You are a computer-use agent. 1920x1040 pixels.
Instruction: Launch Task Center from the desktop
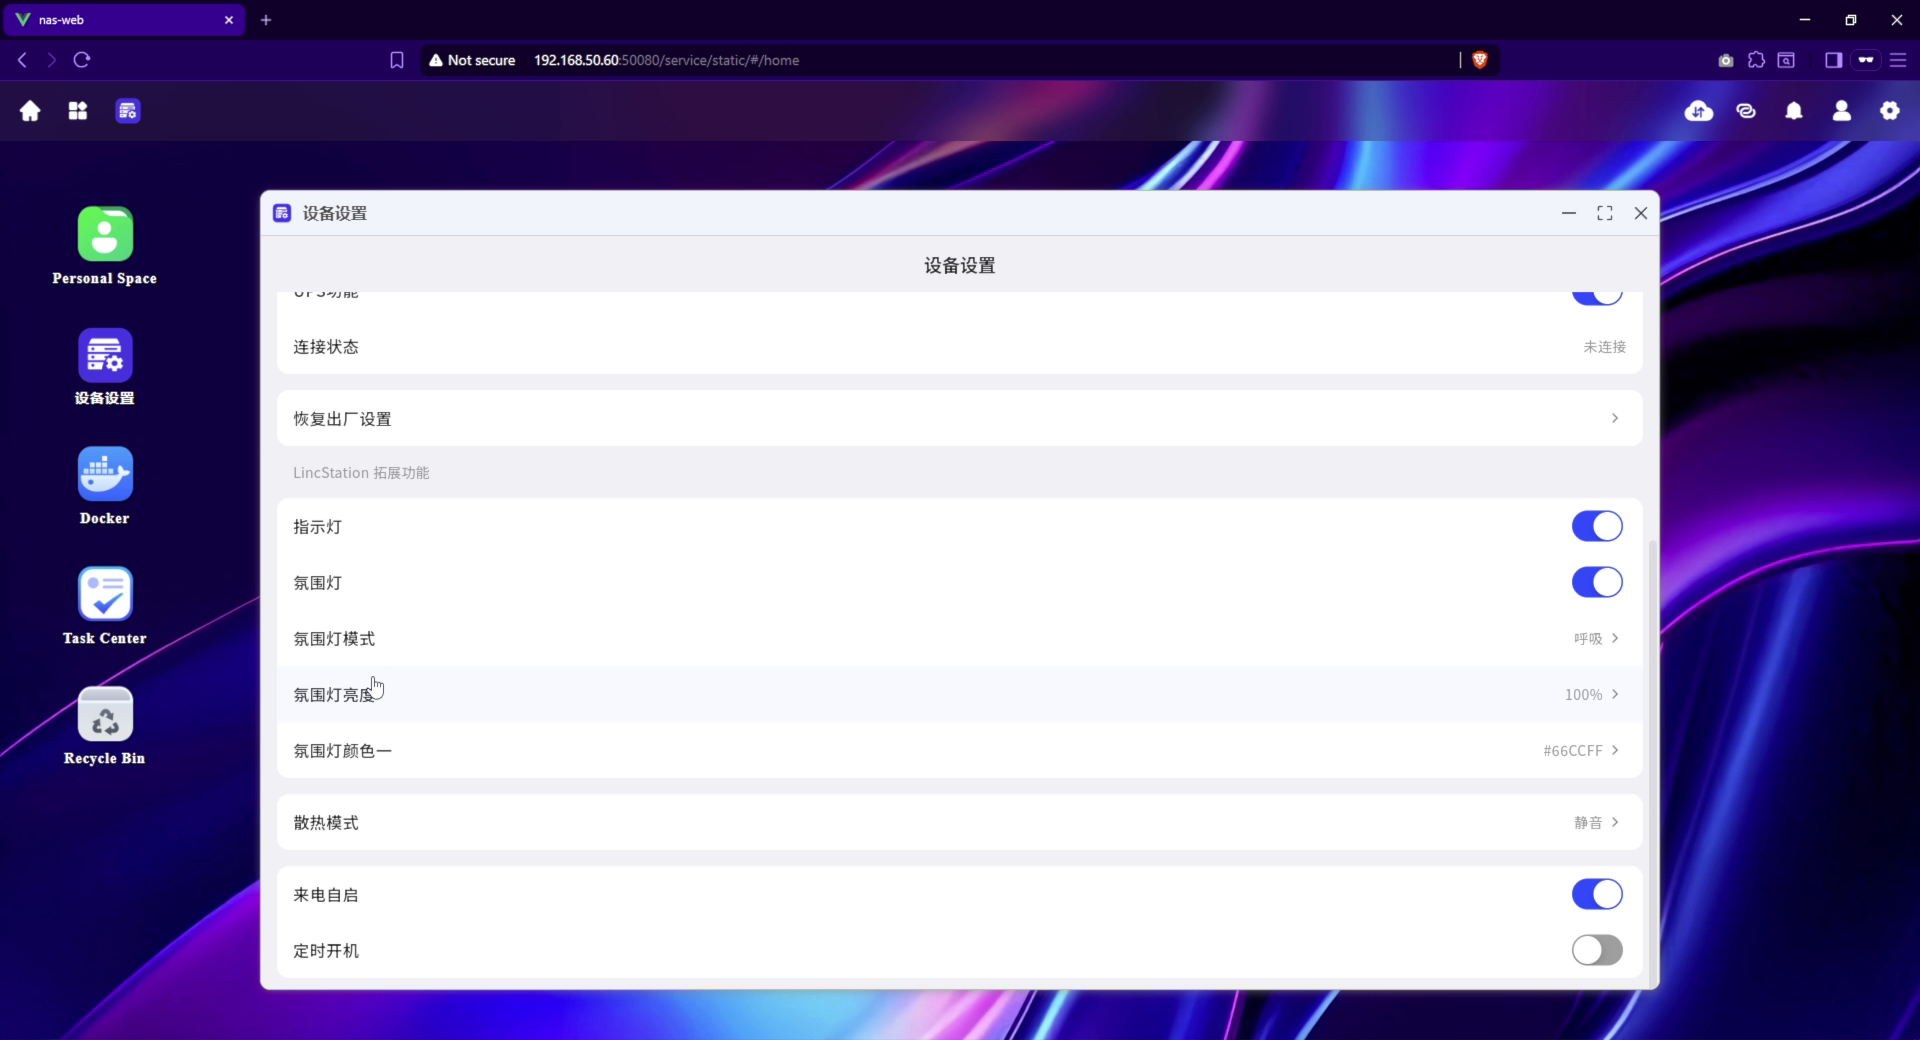104,594
